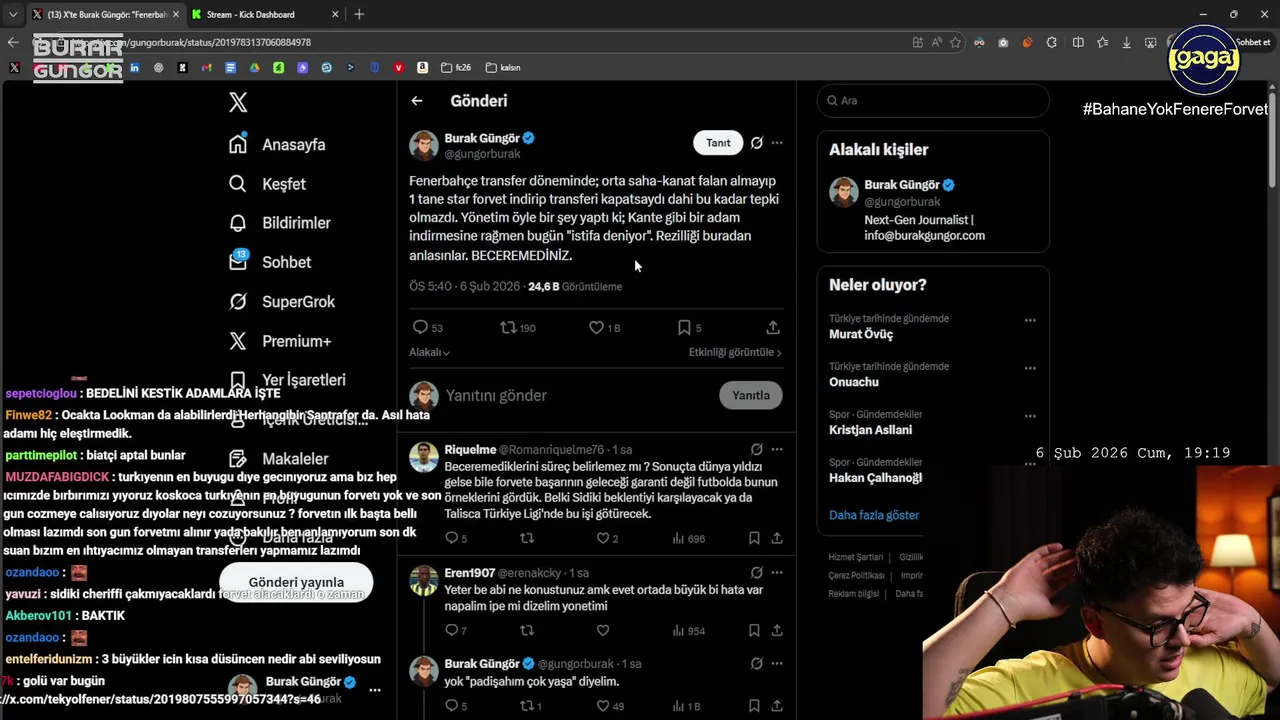Open browser extensions puzzle icon
The height and width of the screenshot is (720, 1280).
click(1052, 42)
